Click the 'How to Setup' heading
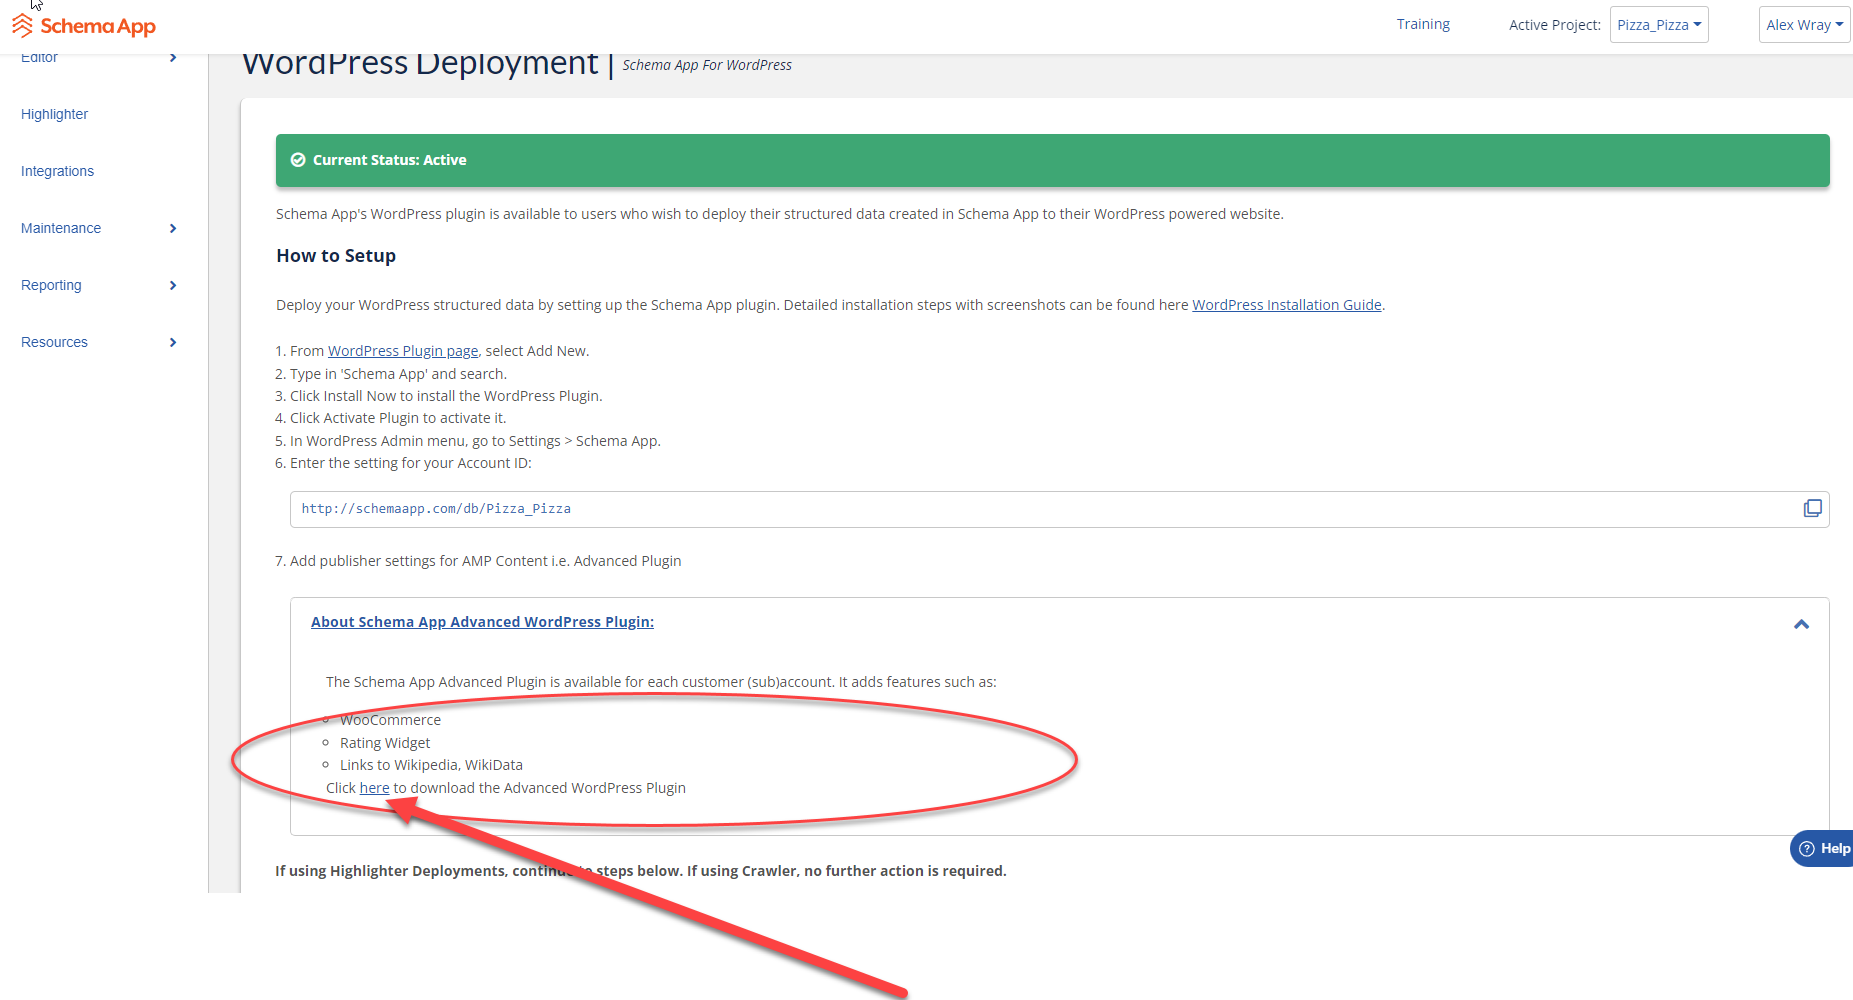 coord(336,256)
